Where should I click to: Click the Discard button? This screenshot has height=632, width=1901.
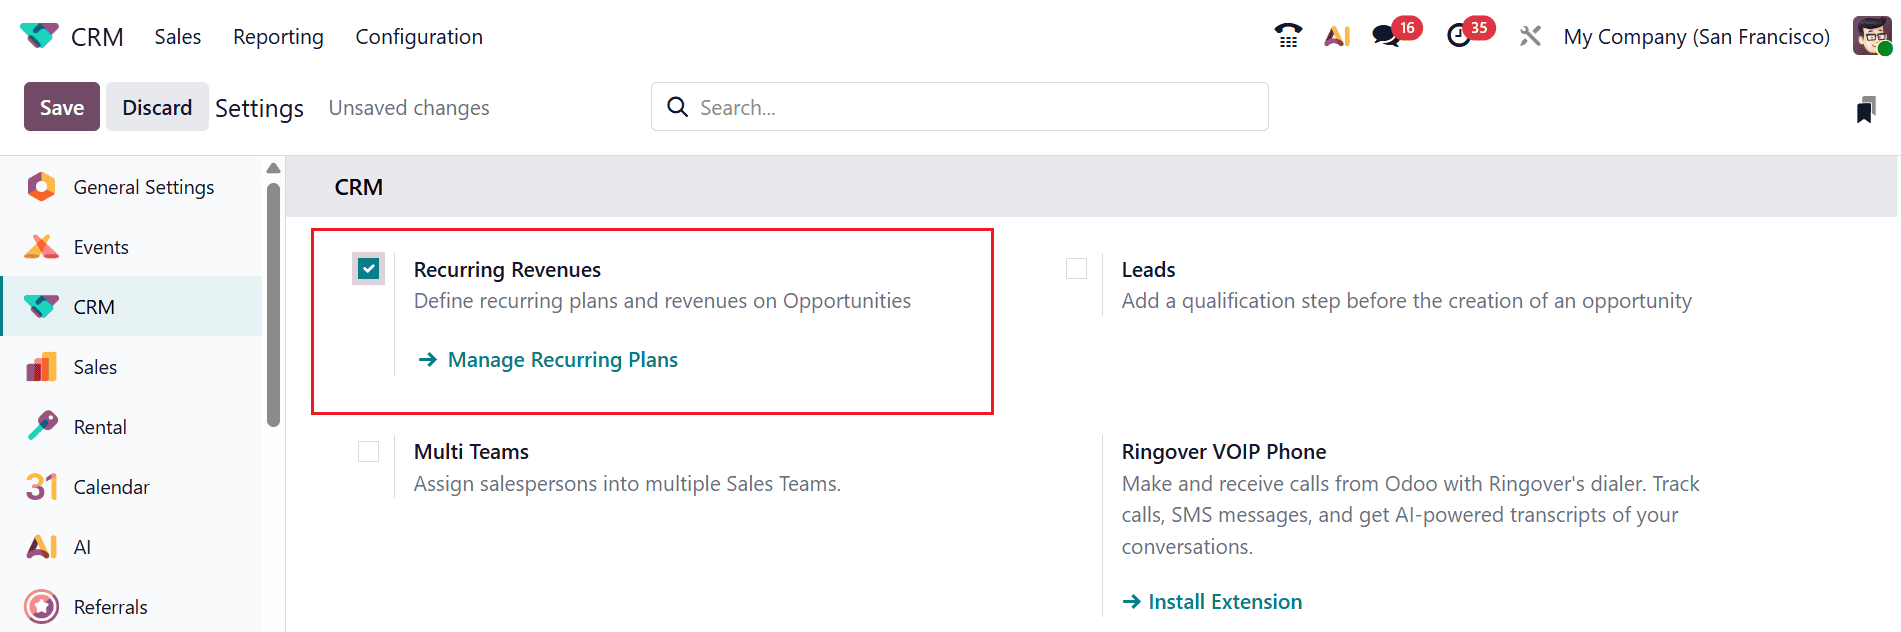tap(157, 107)
